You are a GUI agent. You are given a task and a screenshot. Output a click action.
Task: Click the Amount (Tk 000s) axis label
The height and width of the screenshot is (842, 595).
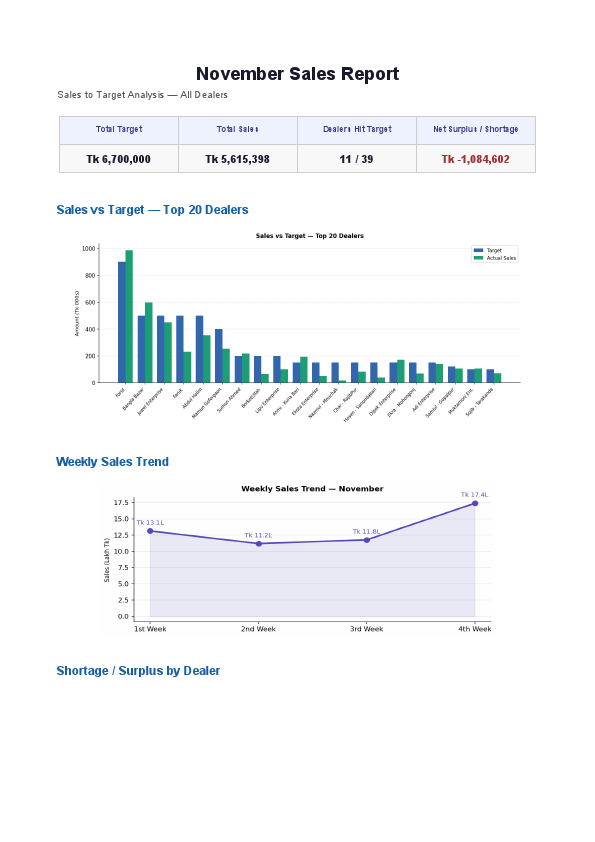[77, 314]
